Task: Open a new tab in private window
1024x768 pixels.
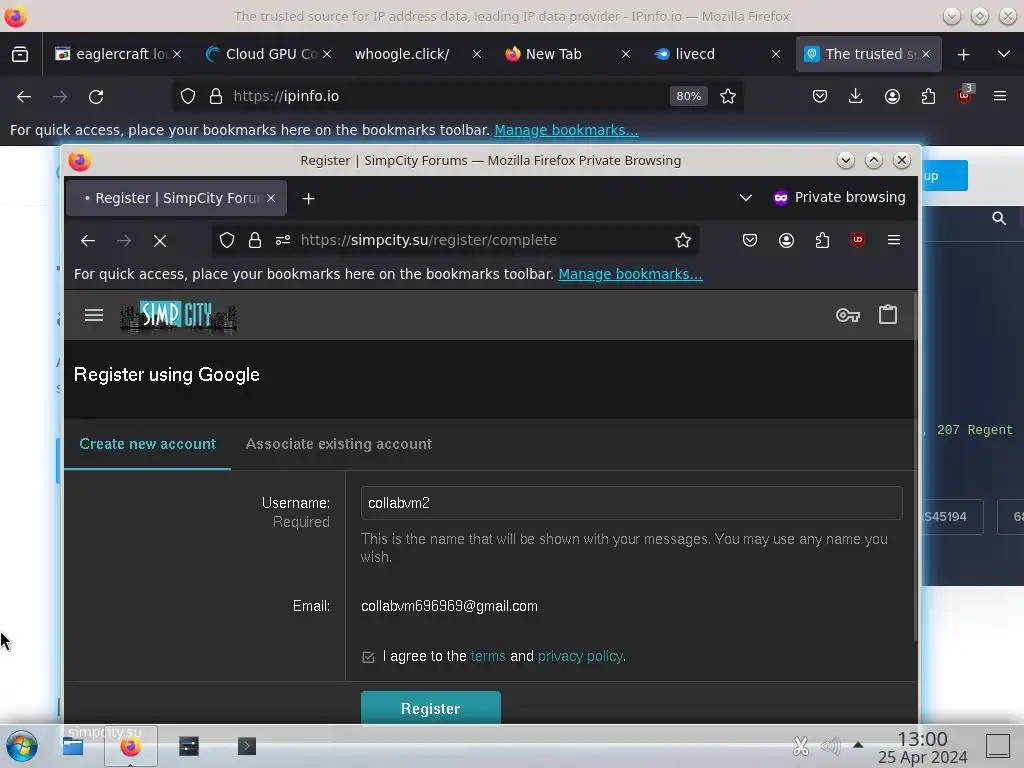Action: pyautogui.click(x=309, y=199)
